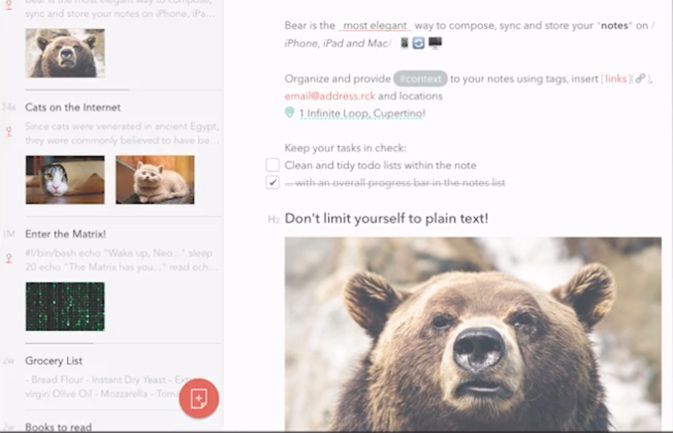Viewport: 673px width, 433px height.
Task: Click the green location pin icon
Action: click(x=290, y=113)
